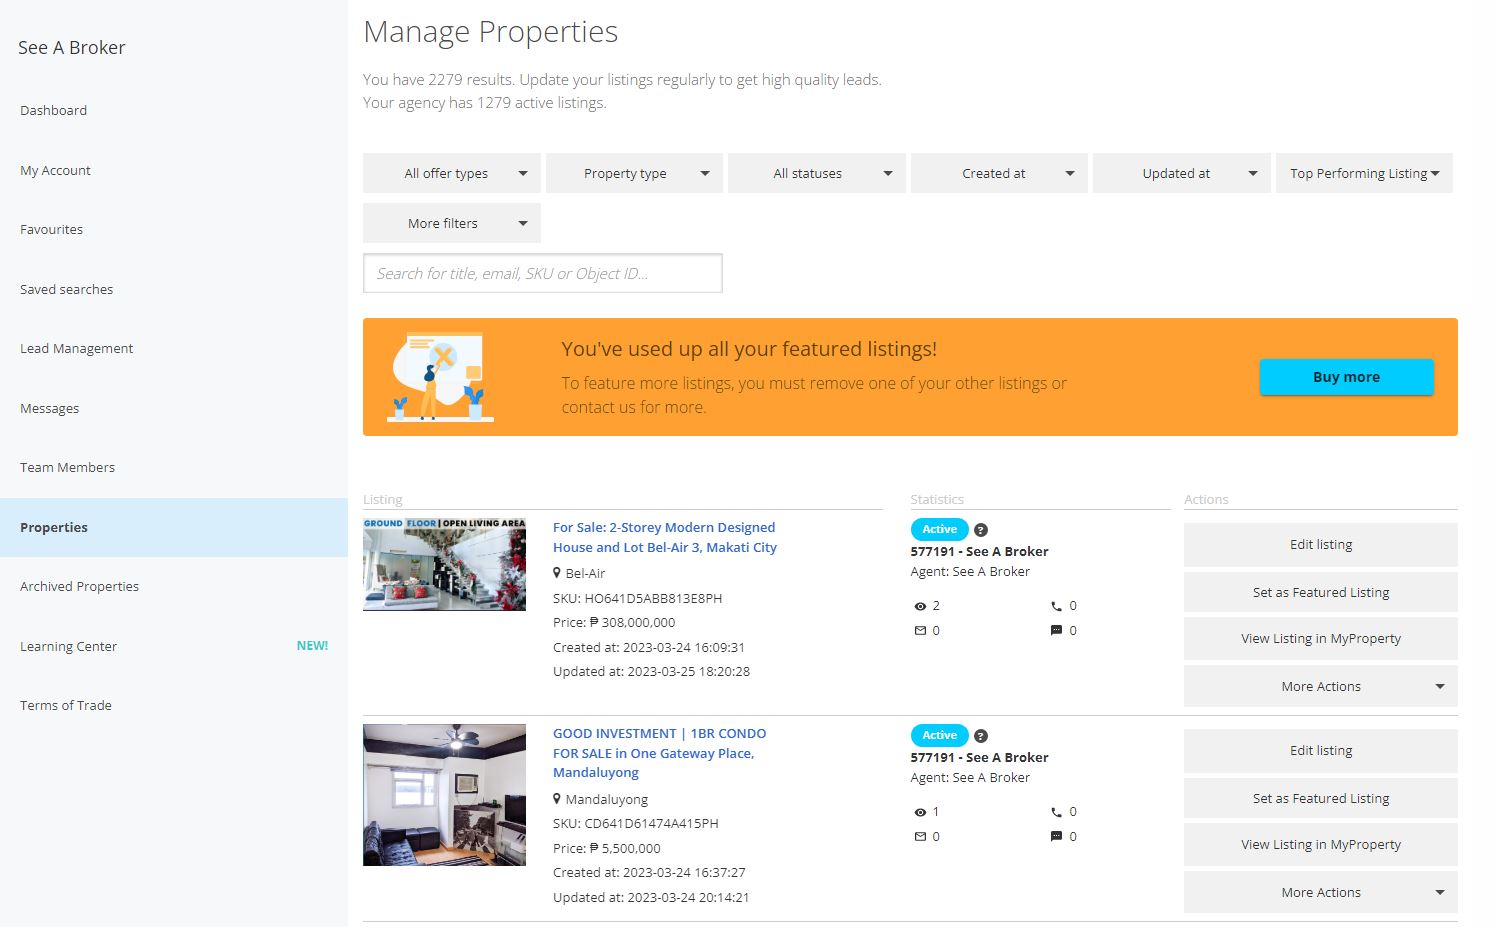Click price ₱ 5,500,000
The image size is (1497, 927).
[607, 849]
